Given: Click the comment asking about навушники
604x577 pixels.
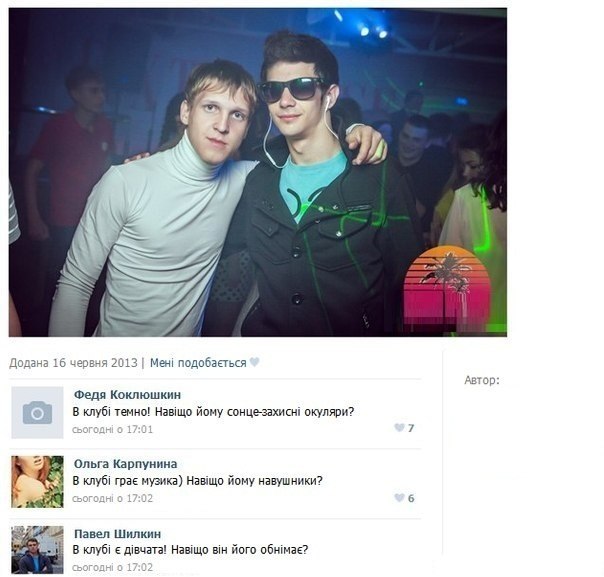Looking at the screenshot, I should (197, 481).
